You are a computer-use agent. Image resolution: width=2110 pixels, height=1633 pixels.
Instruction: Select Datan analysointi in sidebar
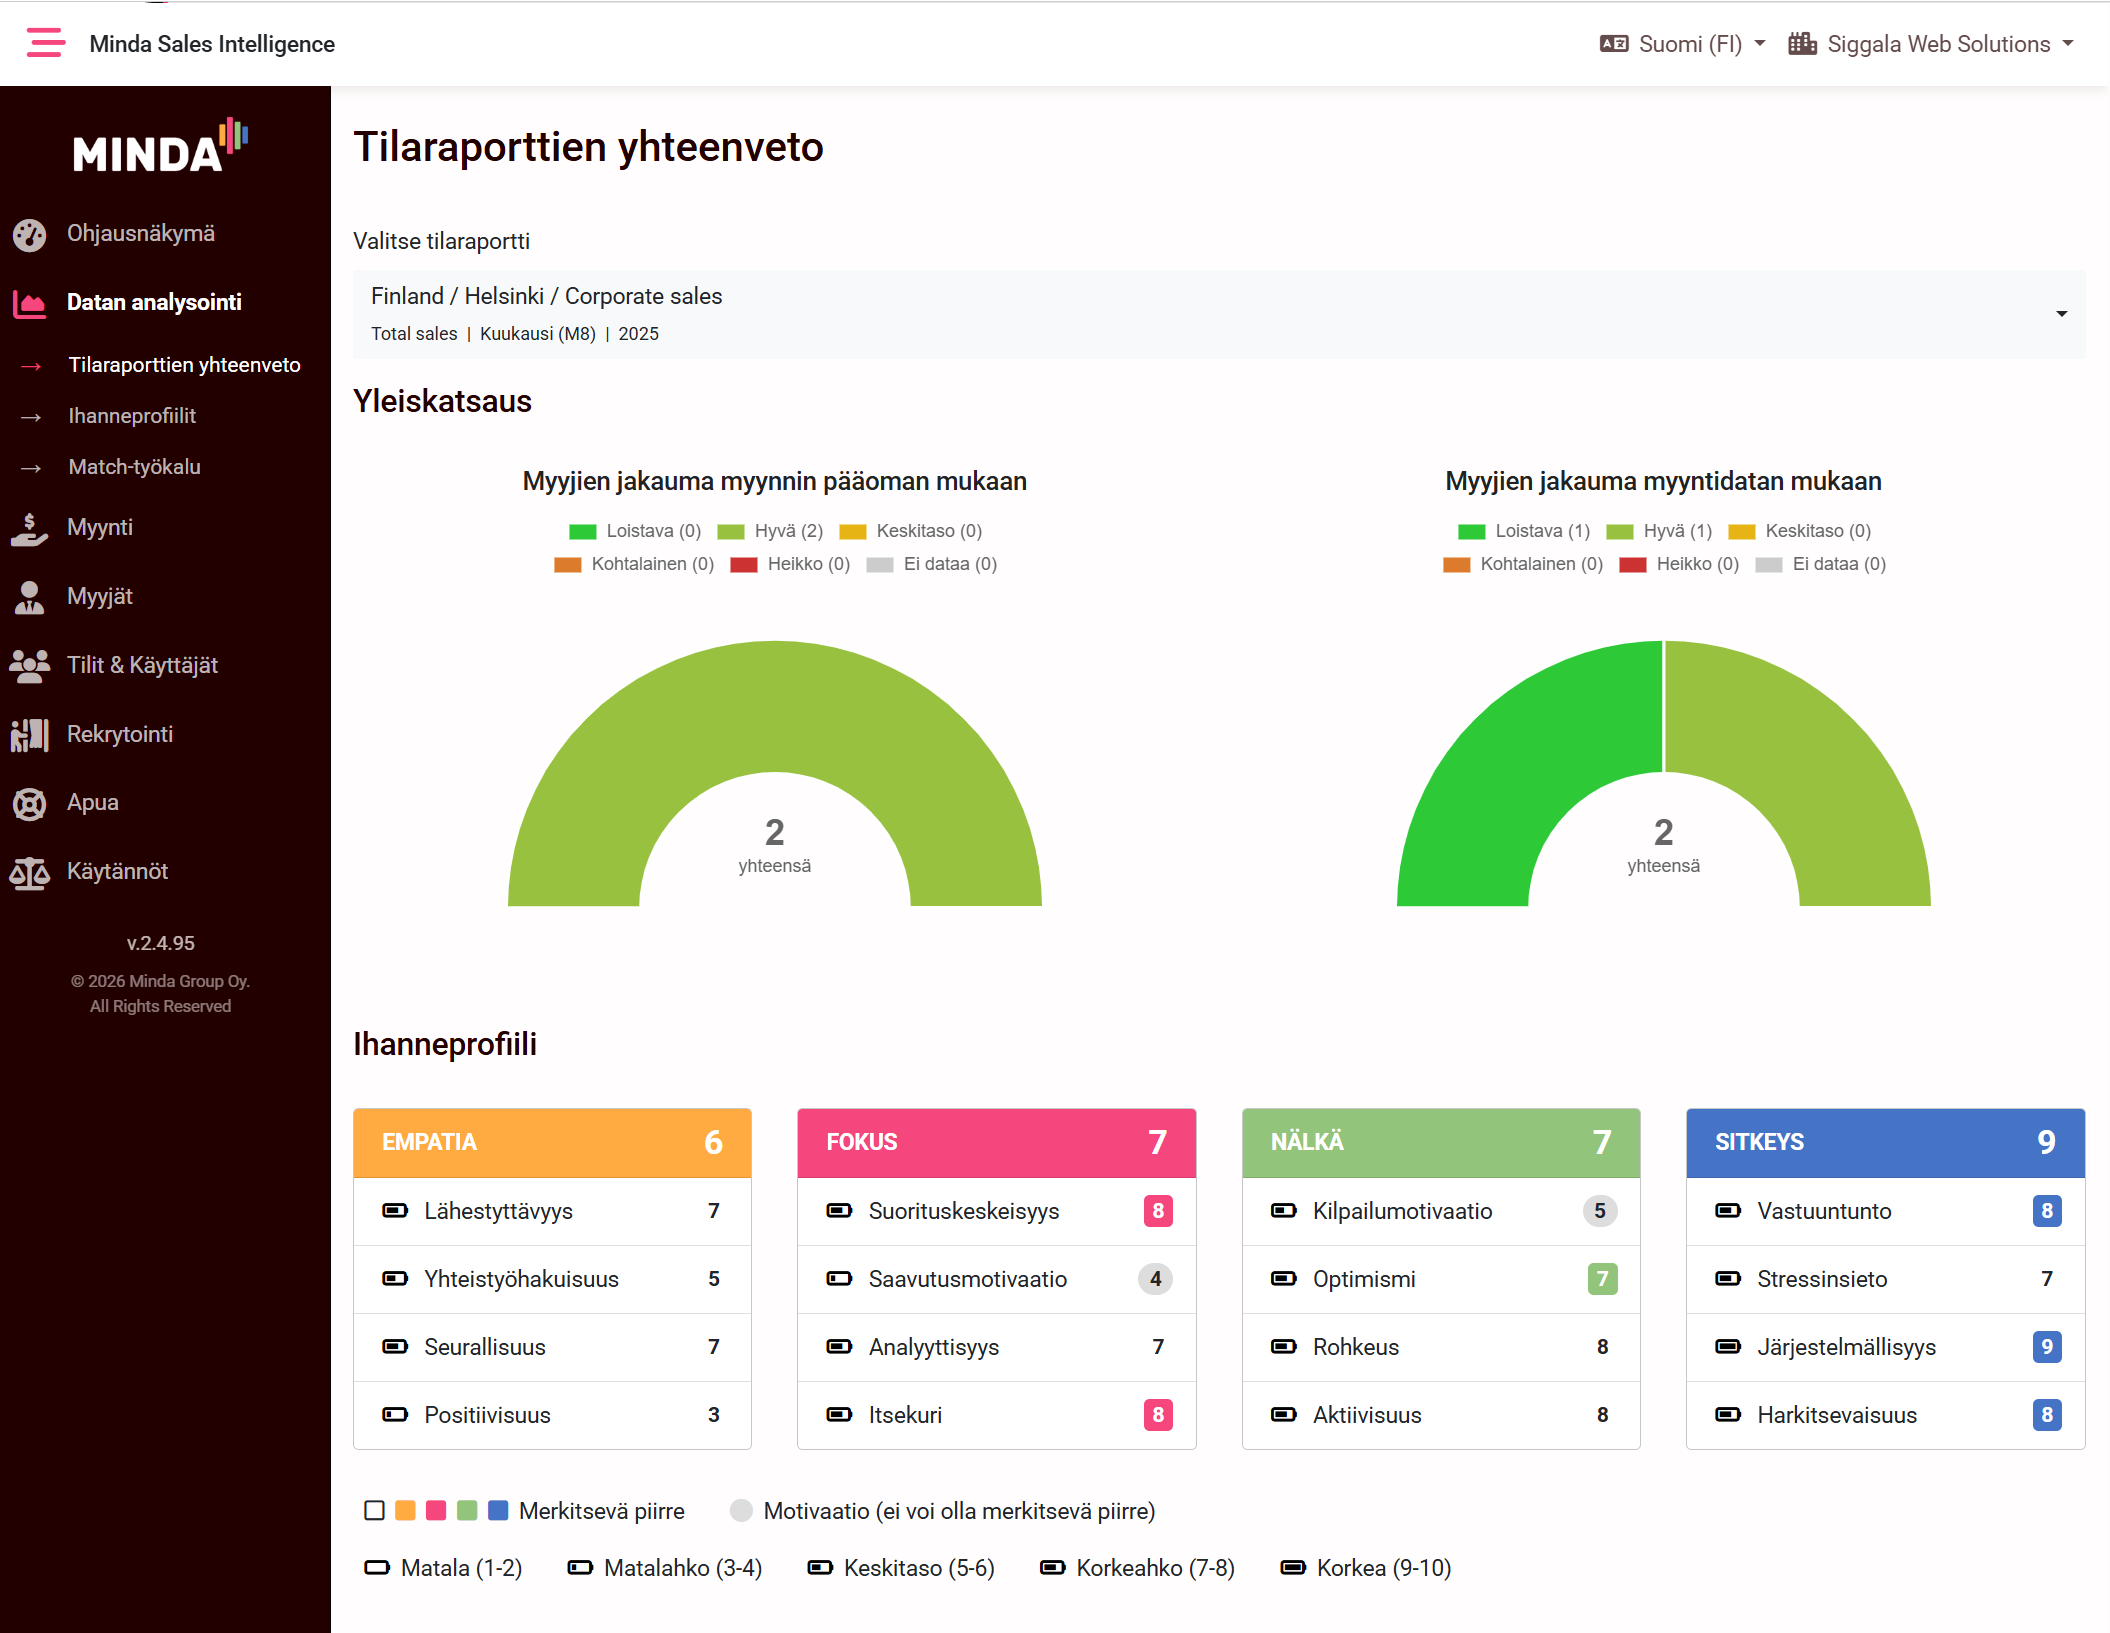[154, 302]
